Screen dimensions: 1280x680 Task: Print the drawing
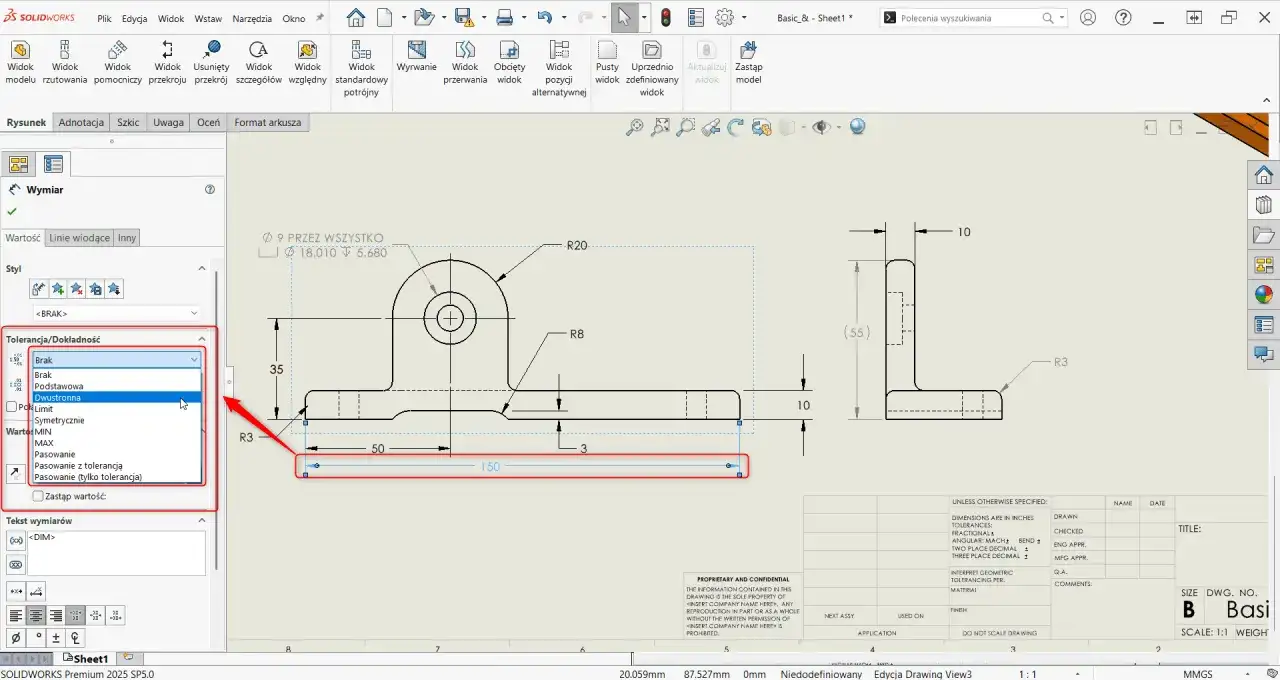[x=505, y=17]
